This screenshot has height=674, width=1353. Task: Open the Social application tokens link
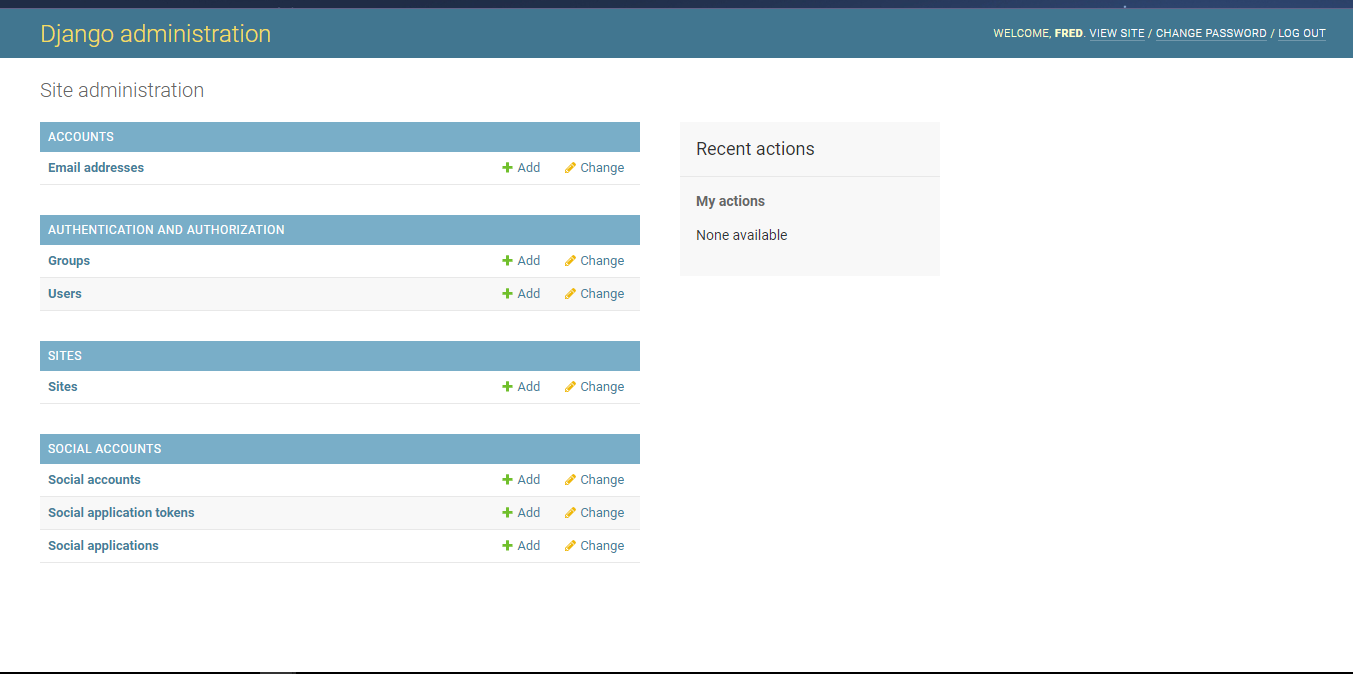pos(121,513)
